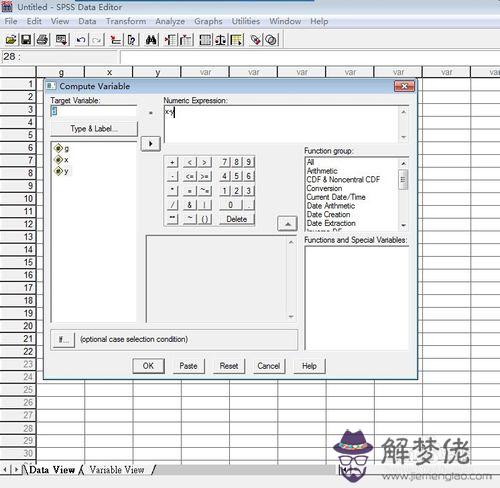Click the Weight Cases scales icon
Viewport: 500px width, 488px height.
[x=221, y=40]
